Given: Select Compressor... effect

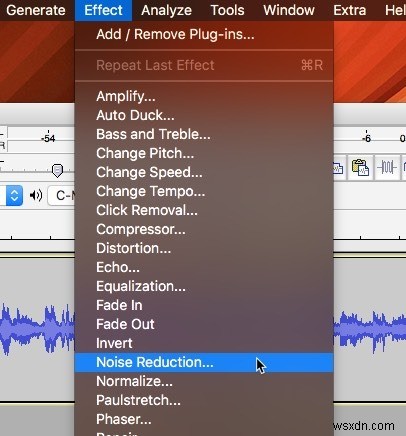Looking at the screenshot, I should click(x=204, y=229).
